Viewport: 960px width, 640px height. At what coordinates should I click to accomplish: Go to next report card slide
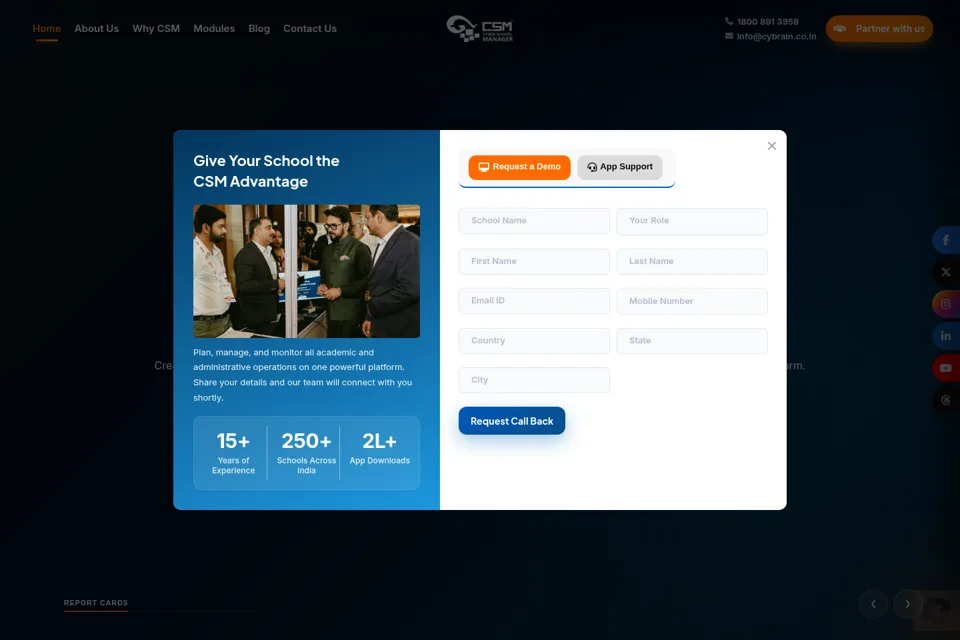pos(908,604)
